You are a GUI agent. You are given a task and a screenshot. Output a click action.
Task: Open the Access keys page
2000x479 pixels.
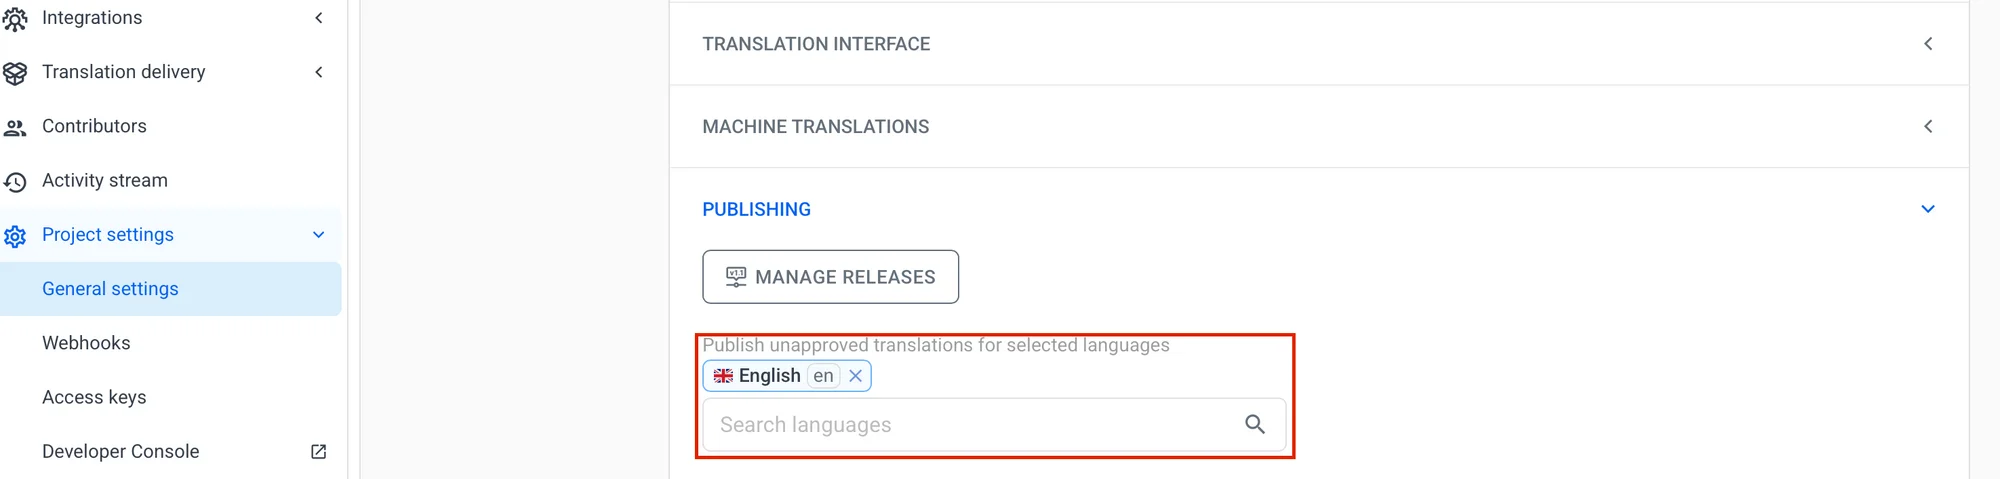(94, 397)
